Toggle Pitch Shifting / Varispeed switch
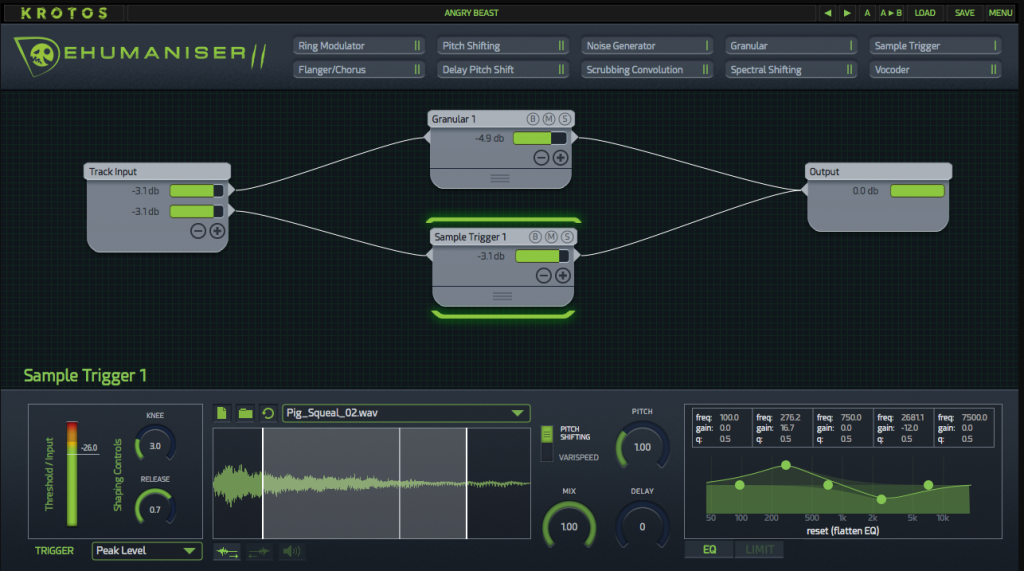1024x571 pixels. point(547,443)
